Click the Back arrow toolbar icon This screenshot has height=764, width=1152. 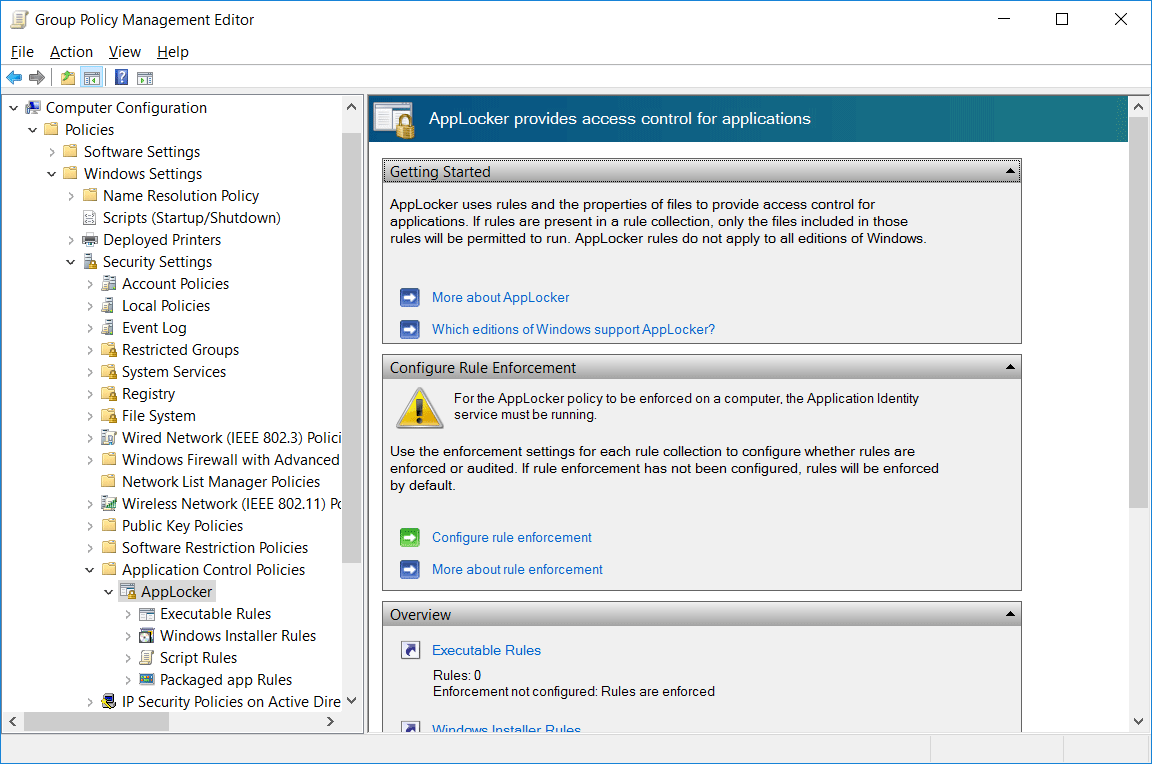[x=14, y=77]
